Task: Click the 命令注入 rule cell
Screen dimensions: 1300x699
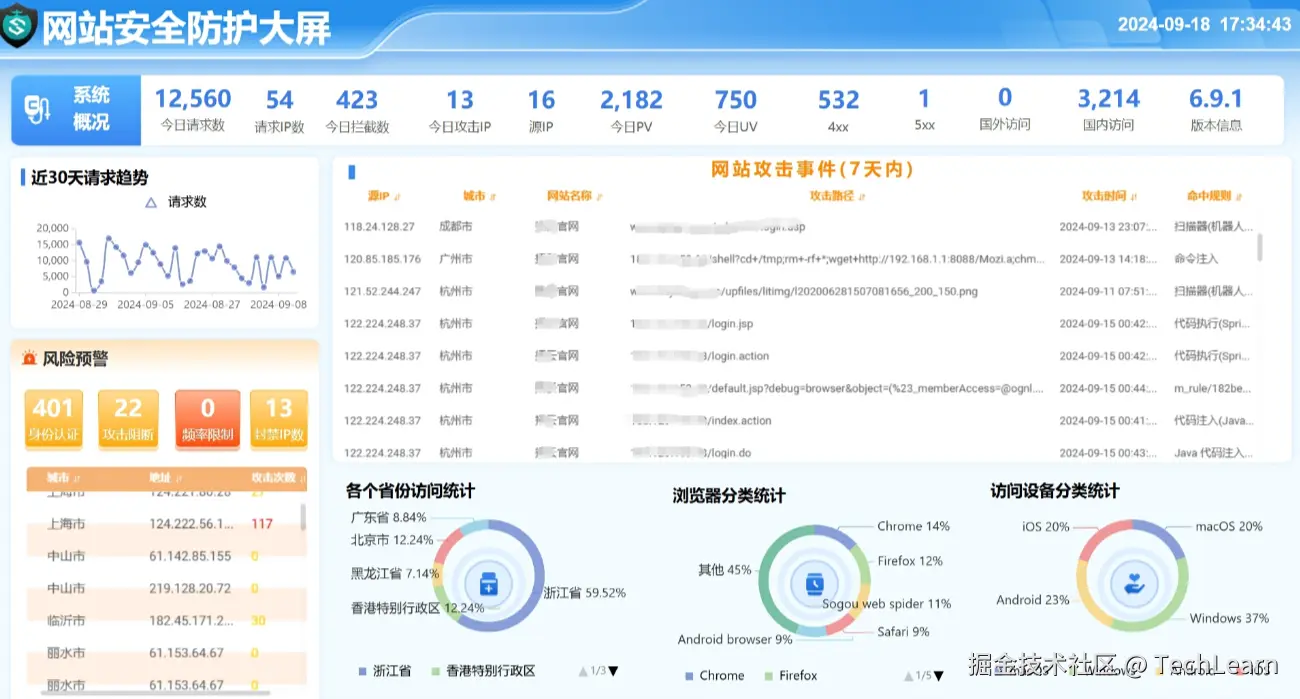Action: 1196,259
